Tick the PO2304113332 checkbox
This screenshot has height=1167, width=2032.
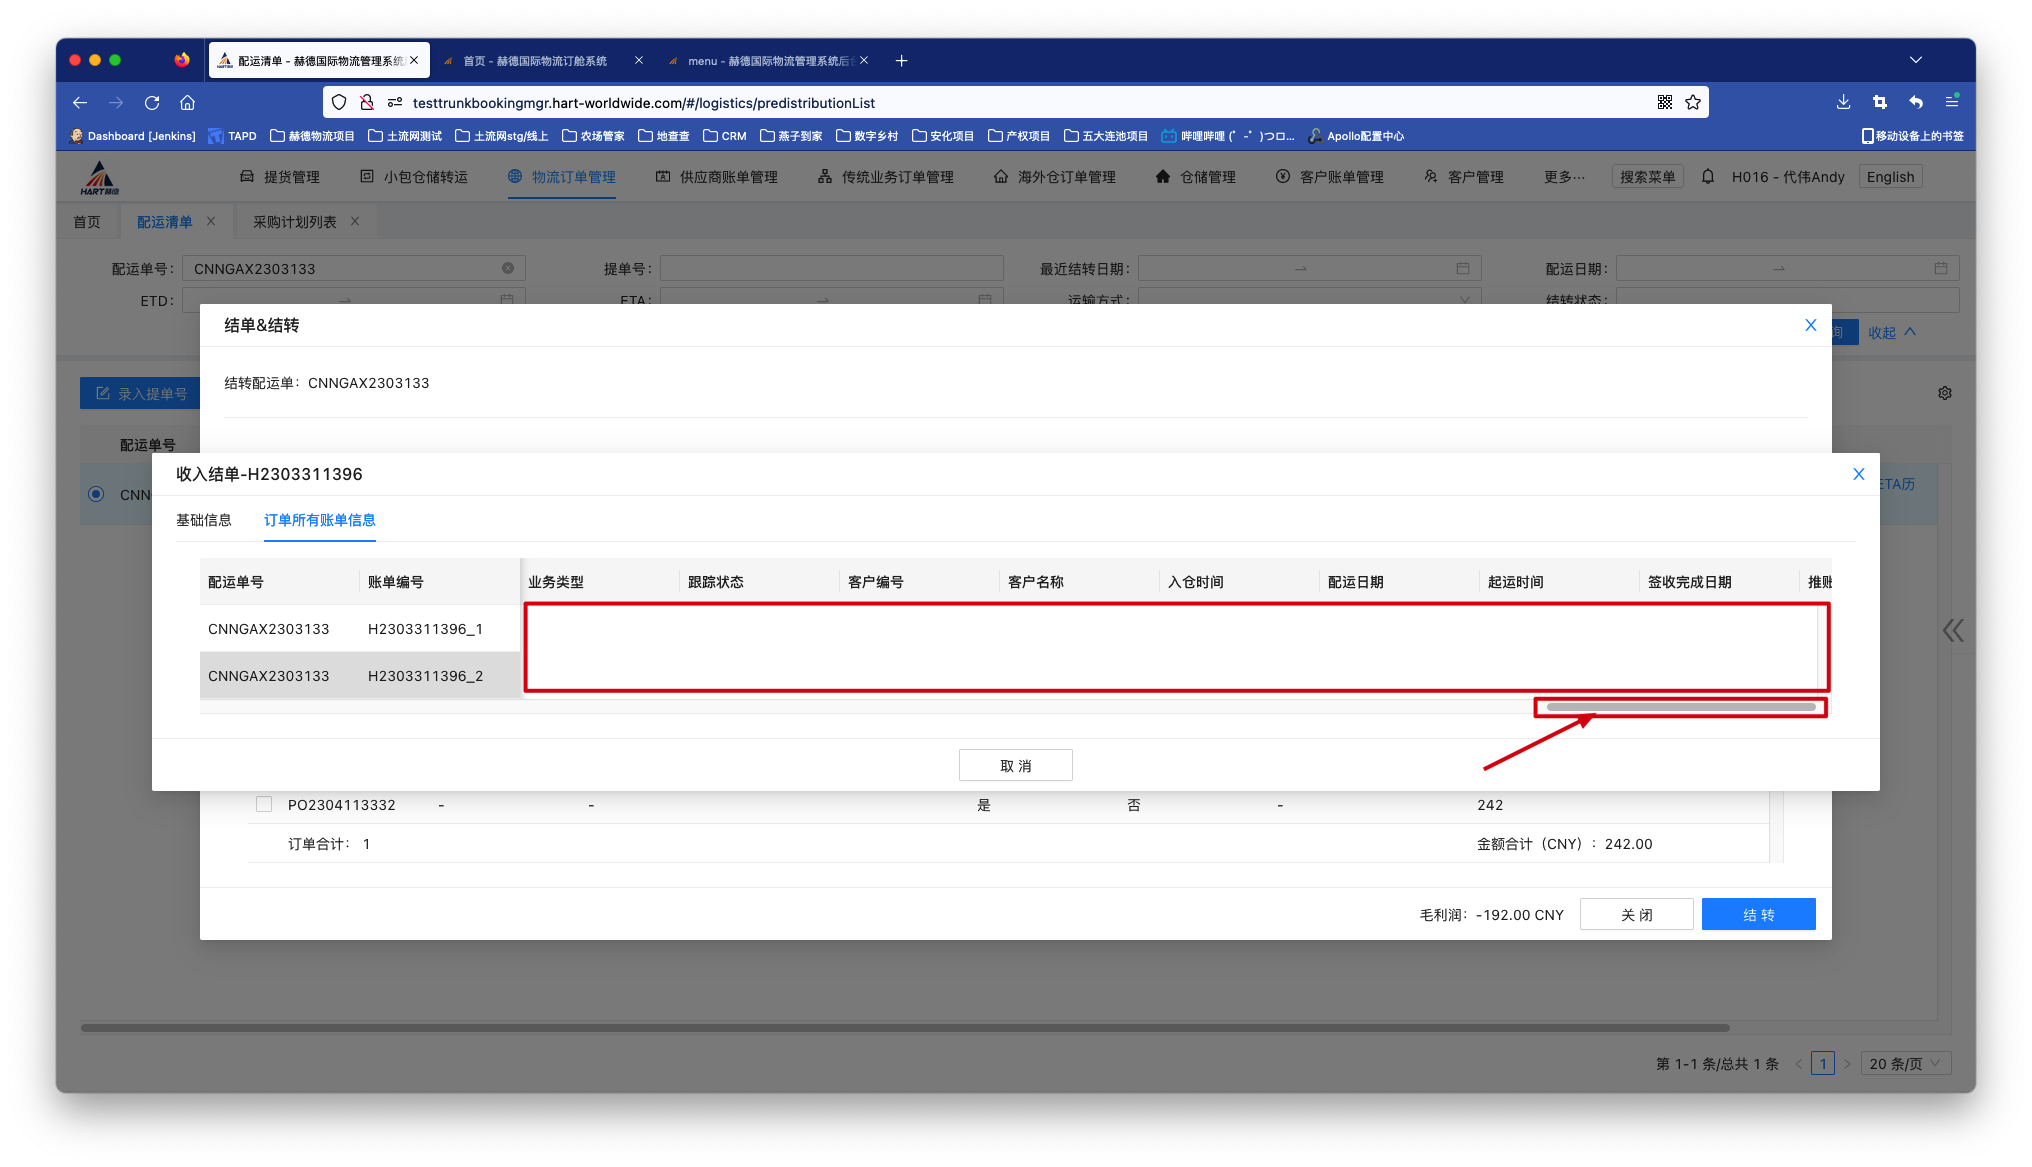[x=264, y=804]
